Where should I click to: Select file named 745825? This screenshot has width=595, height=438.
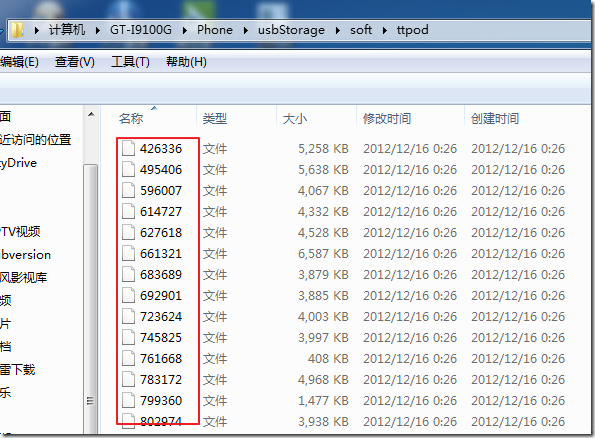pos(161,337)
